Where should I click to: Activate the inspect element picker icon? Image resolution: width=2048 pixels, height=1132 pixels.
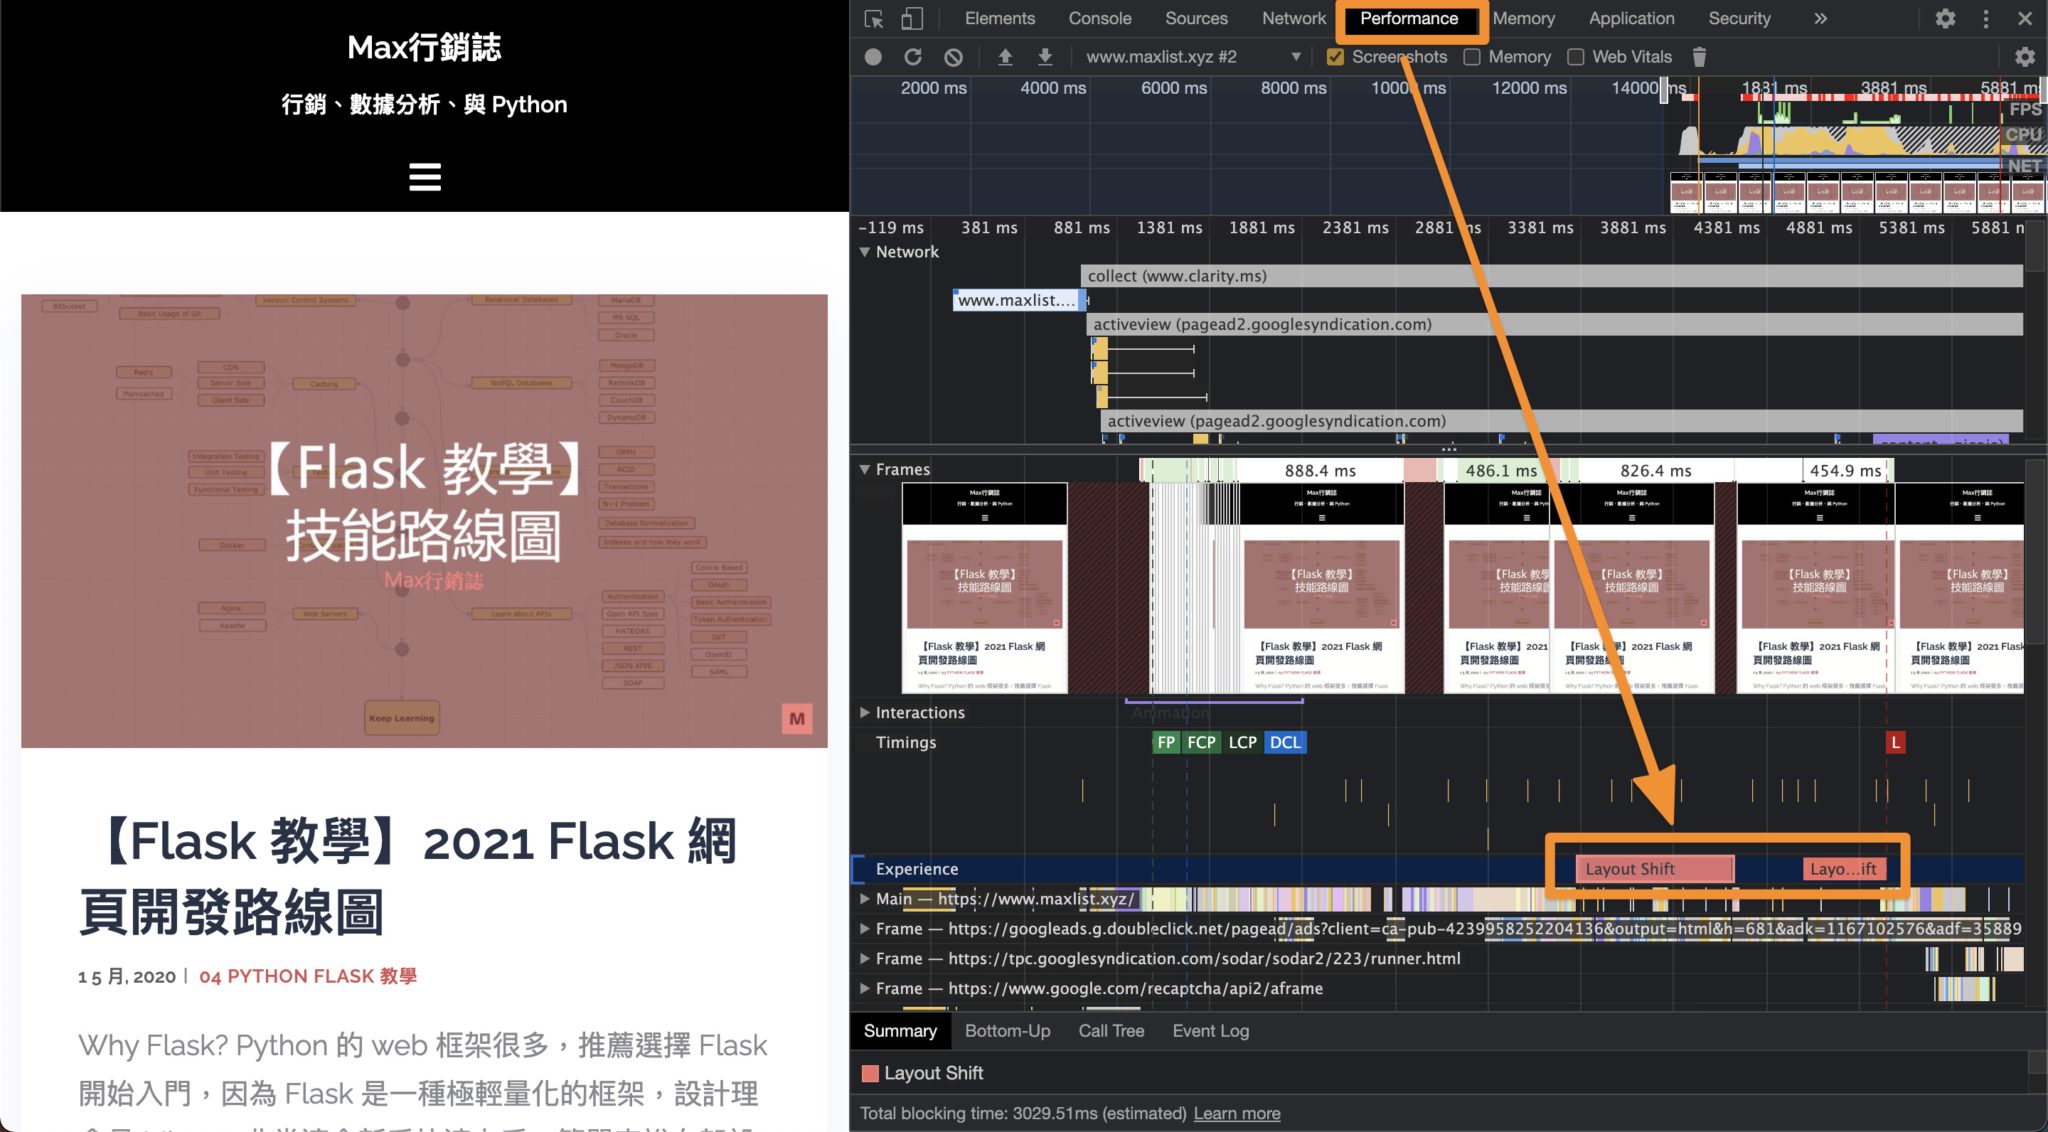[873, 19]
